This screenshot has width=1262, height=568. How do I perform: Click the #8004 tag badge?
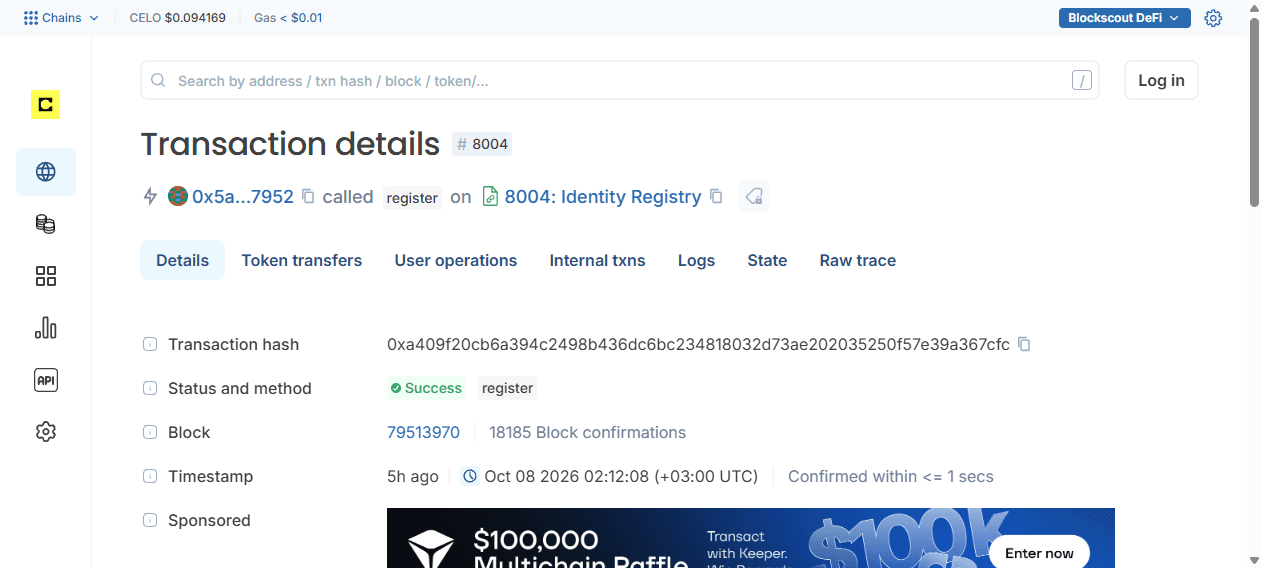click(482, 144)
